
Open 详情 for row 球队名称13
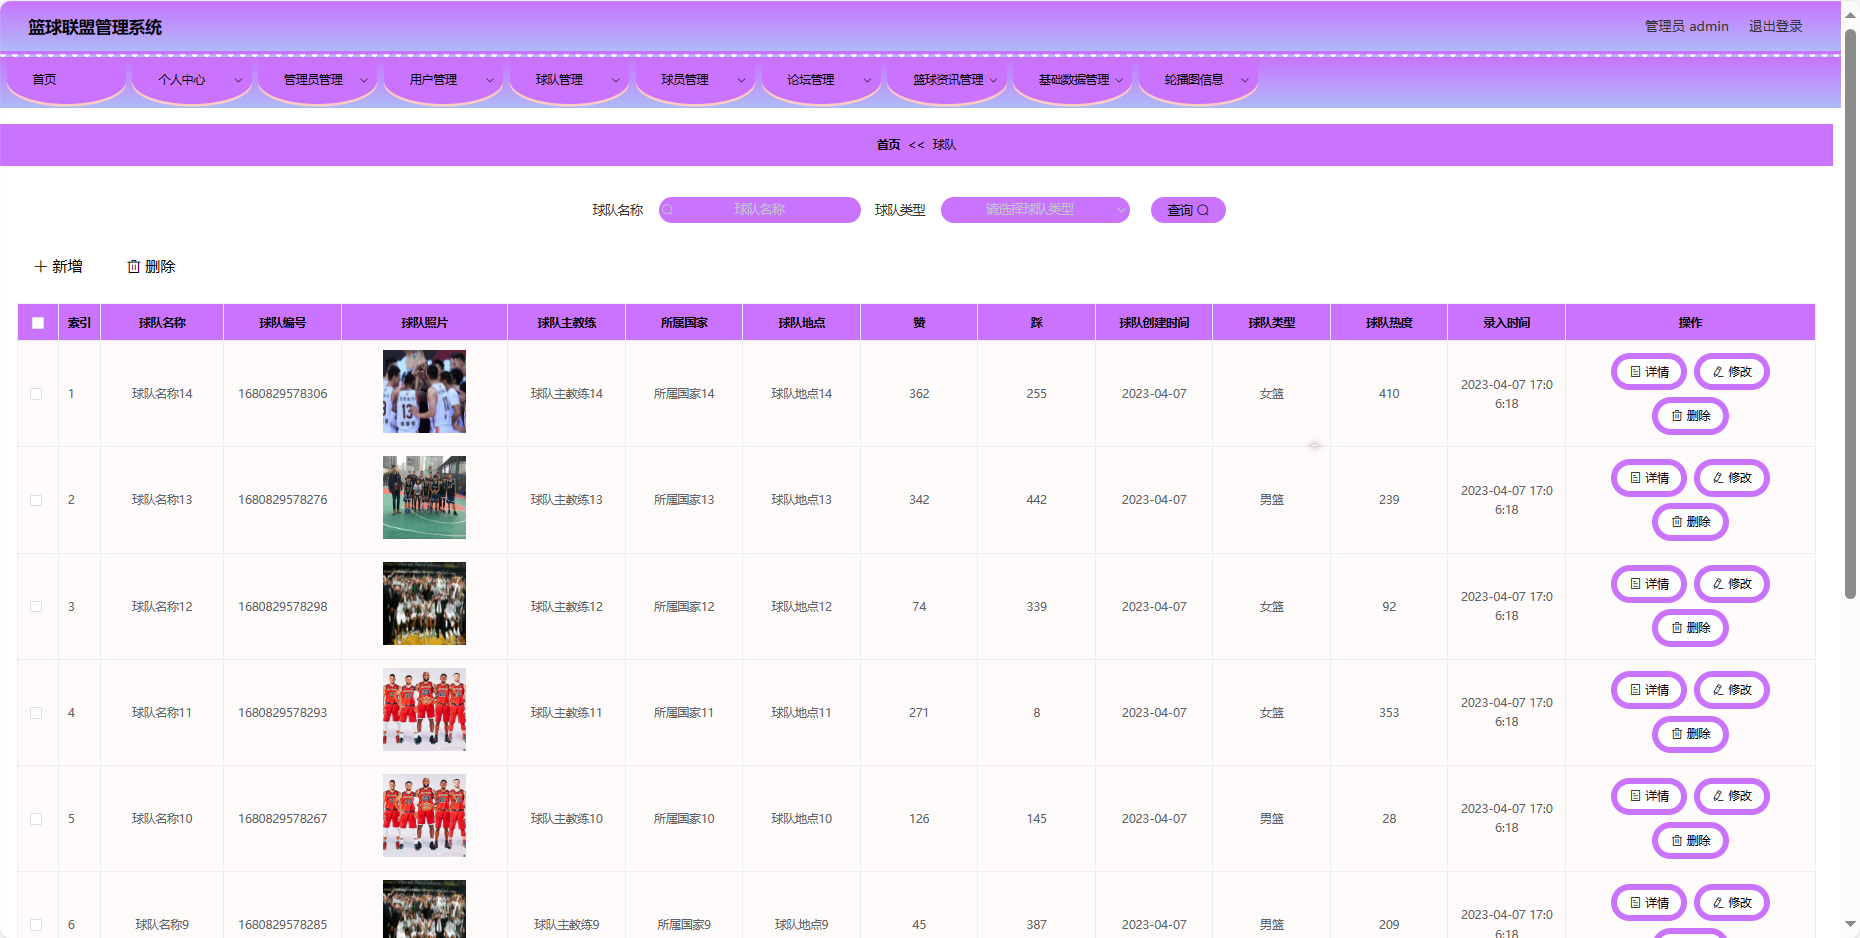pos(1648,478)
